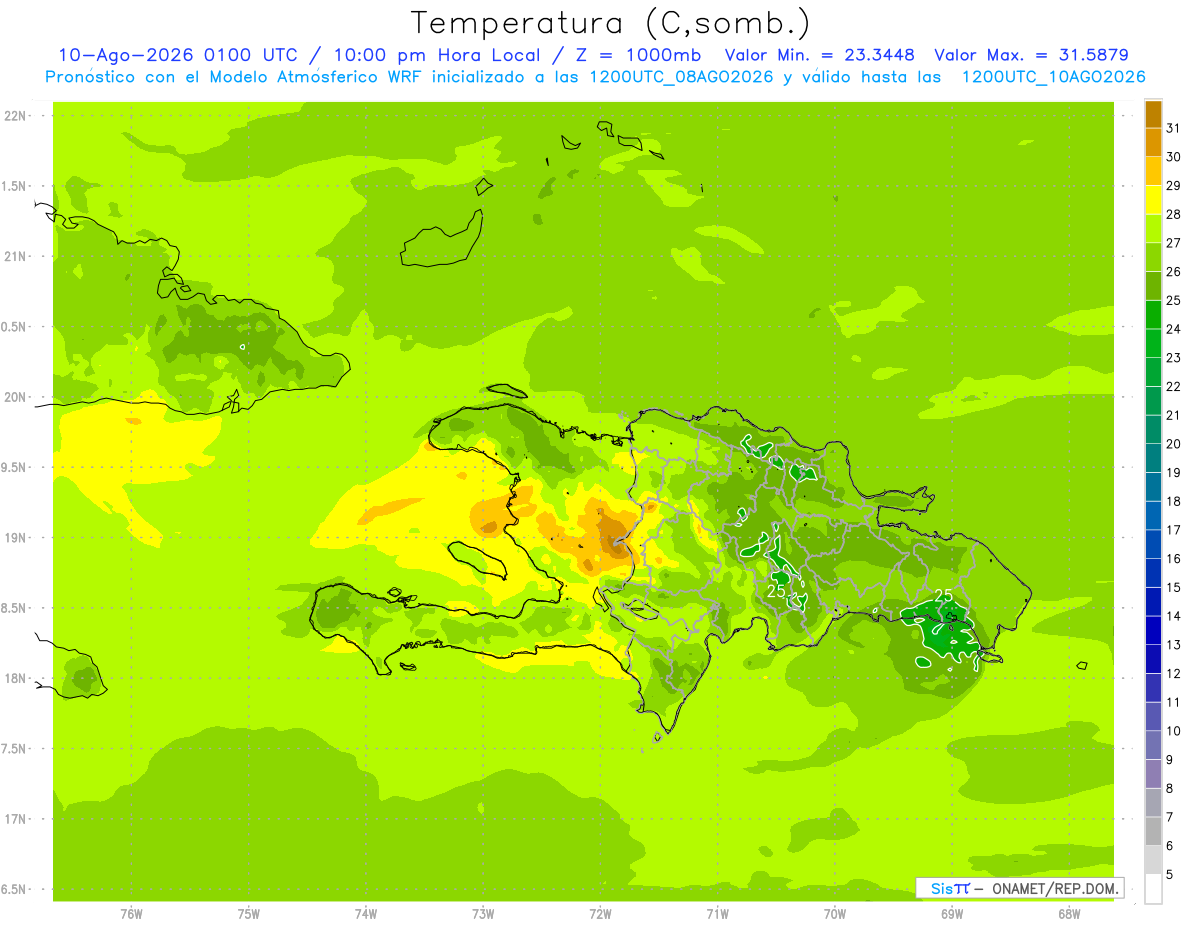Select the "Valor Max. = 31.5879" value
This screenshot has height=927, width=1200.
1032,55
